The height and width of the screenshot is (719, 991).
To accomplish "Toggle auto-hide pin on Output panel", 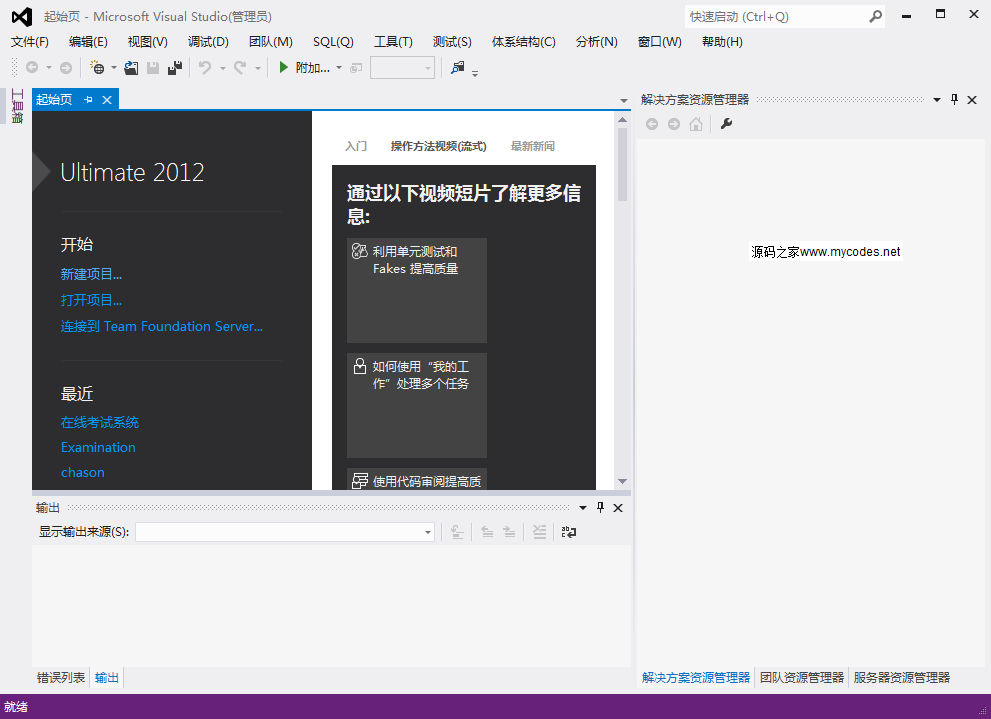I will pyautogui.click(x=600, y=508).
